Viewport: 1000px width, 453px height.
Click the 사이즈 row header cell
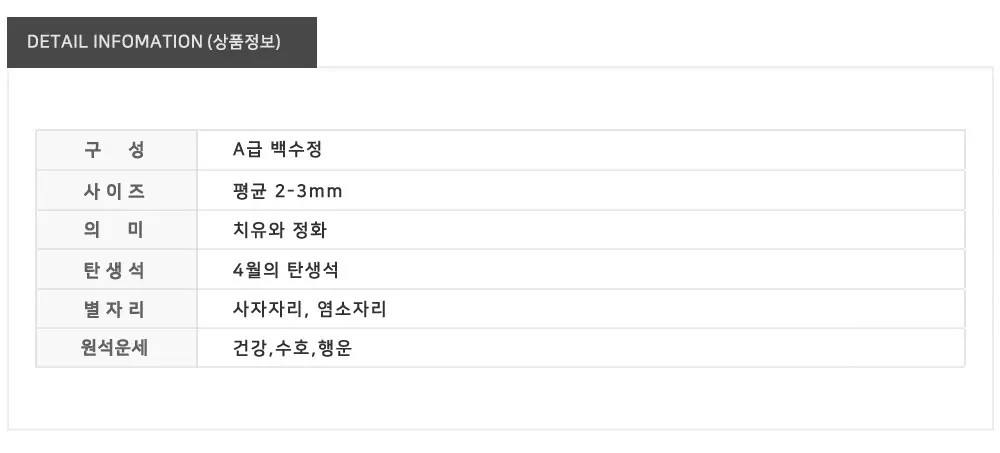(115, 190)
